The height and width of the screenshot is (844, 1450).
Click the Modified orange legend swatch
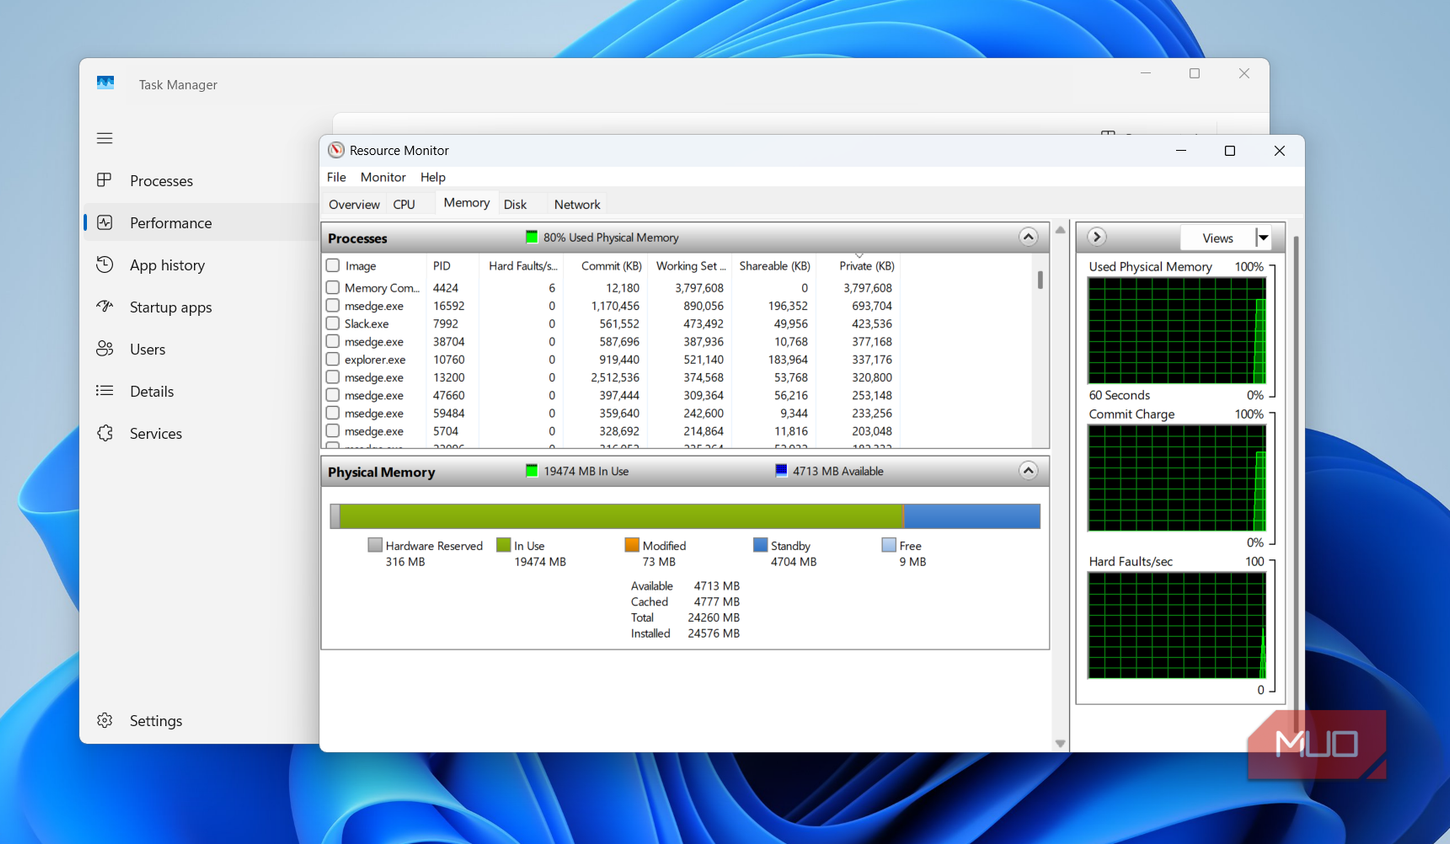[631, 545]
